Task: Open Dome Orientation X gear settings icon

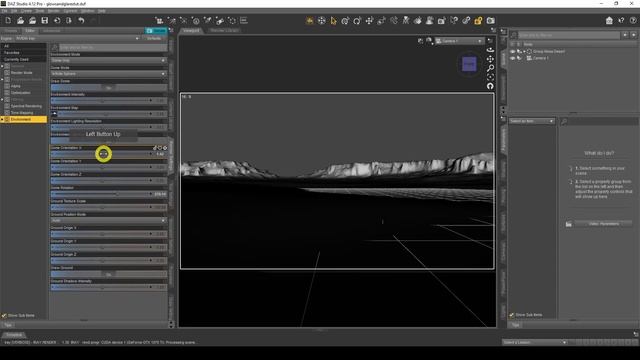Action: pyautogui.click(x=165, y=148)
